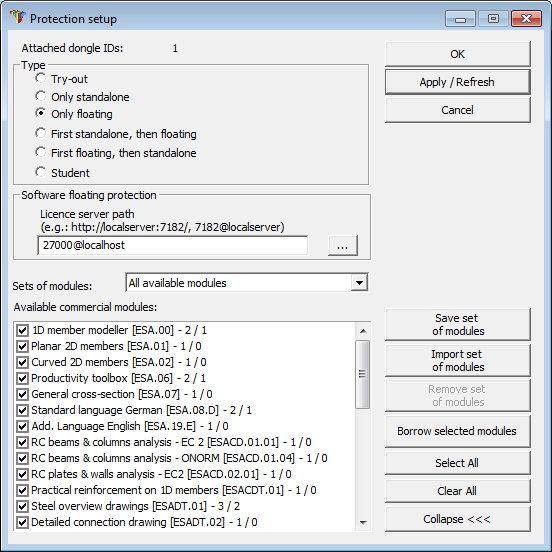Click the scroll down arrow of modules list
The image size is (552, 552).
(x=363, y=523)
